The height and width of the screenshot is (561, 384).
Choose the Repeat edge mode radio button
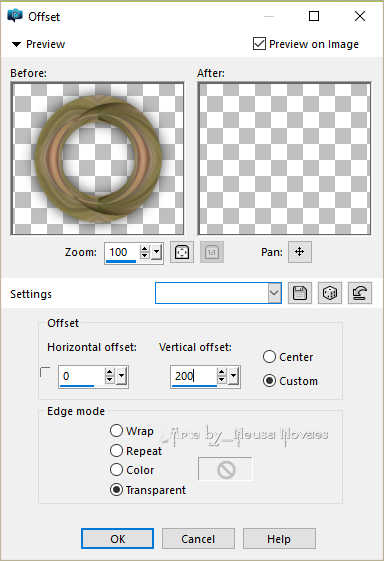116,450
